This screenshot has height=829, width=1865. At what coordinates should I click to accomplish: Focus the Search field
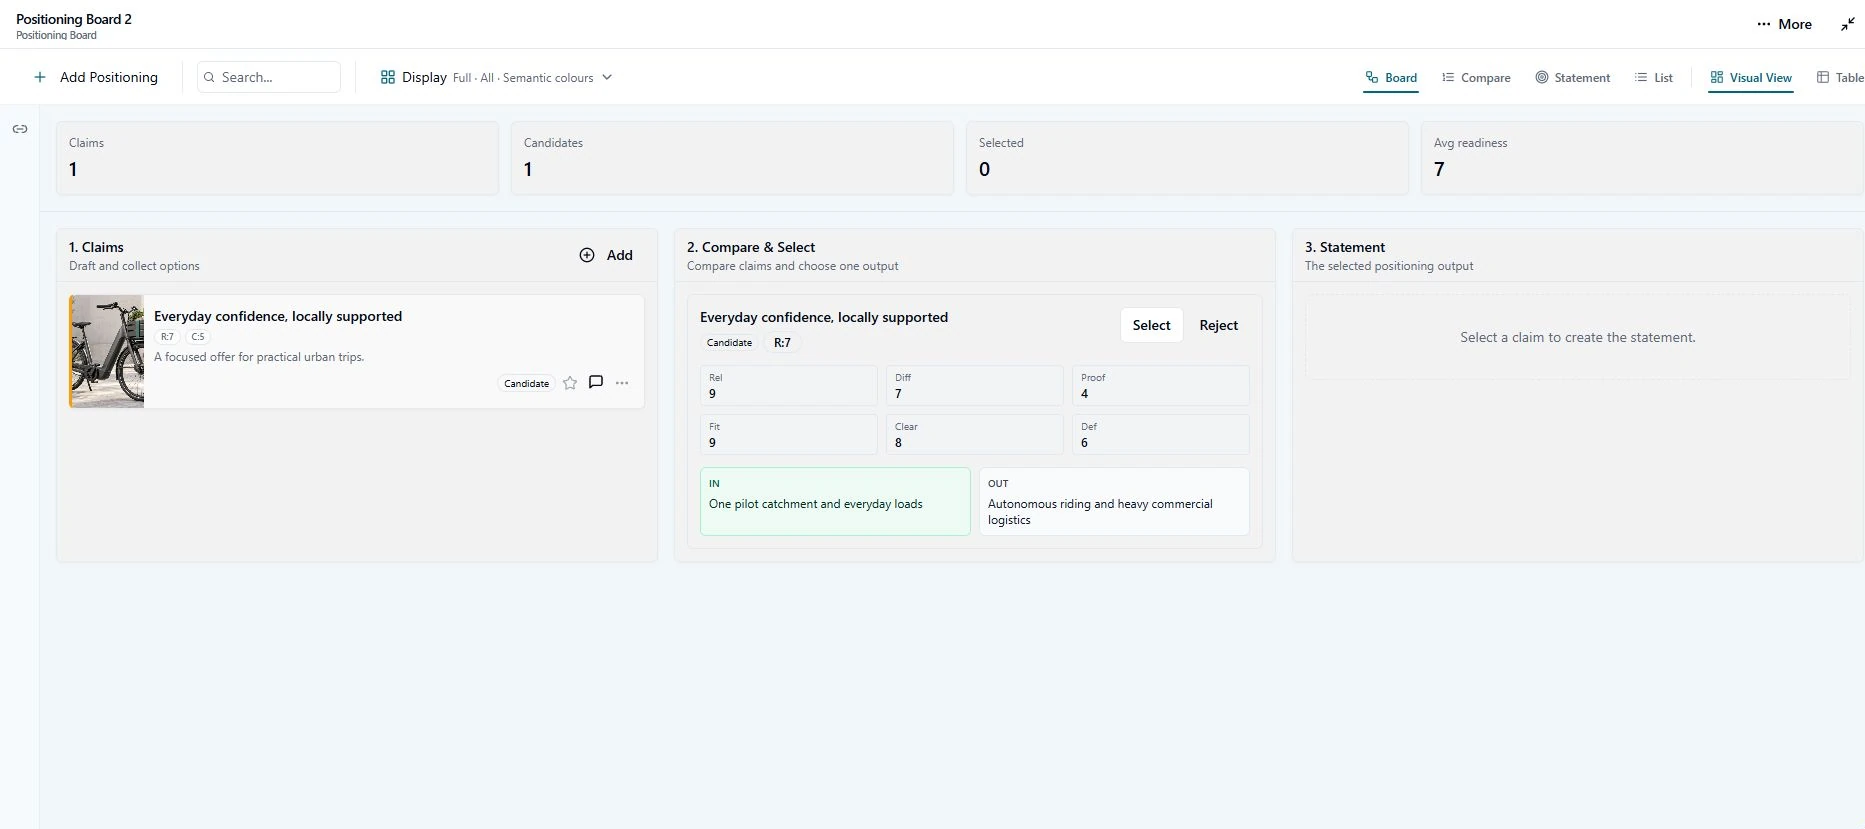pos(269,77)
